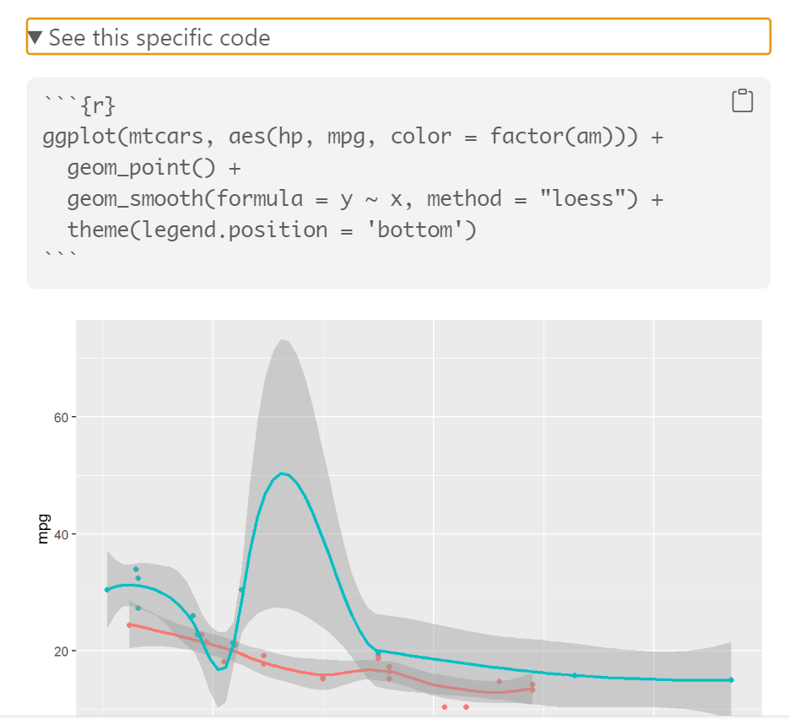The width and height of the screenshot is (789, 719).
Task: Click the rightmost teal data point
Action: tap(731, 680)
